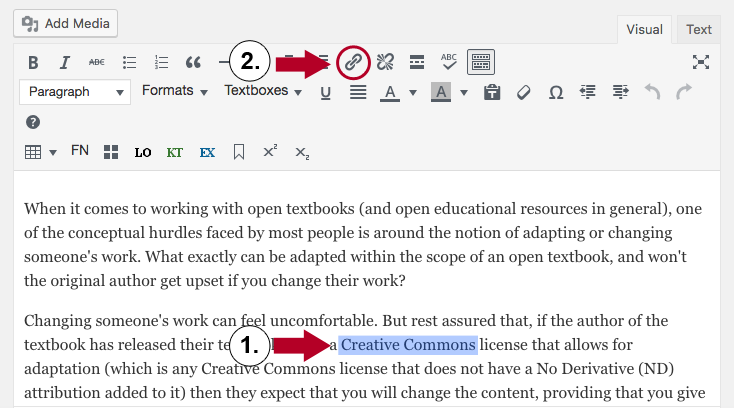Click the Add Media button
The image size is (734, 408).
tap(66, 23)
